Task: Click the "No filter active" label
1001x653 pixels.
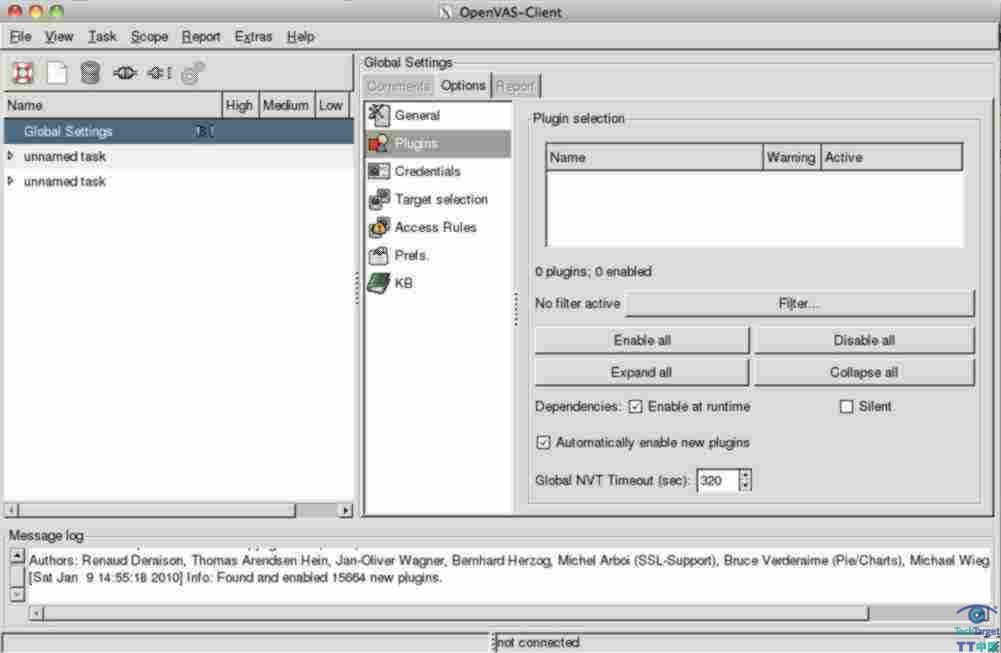Action: 578,304
